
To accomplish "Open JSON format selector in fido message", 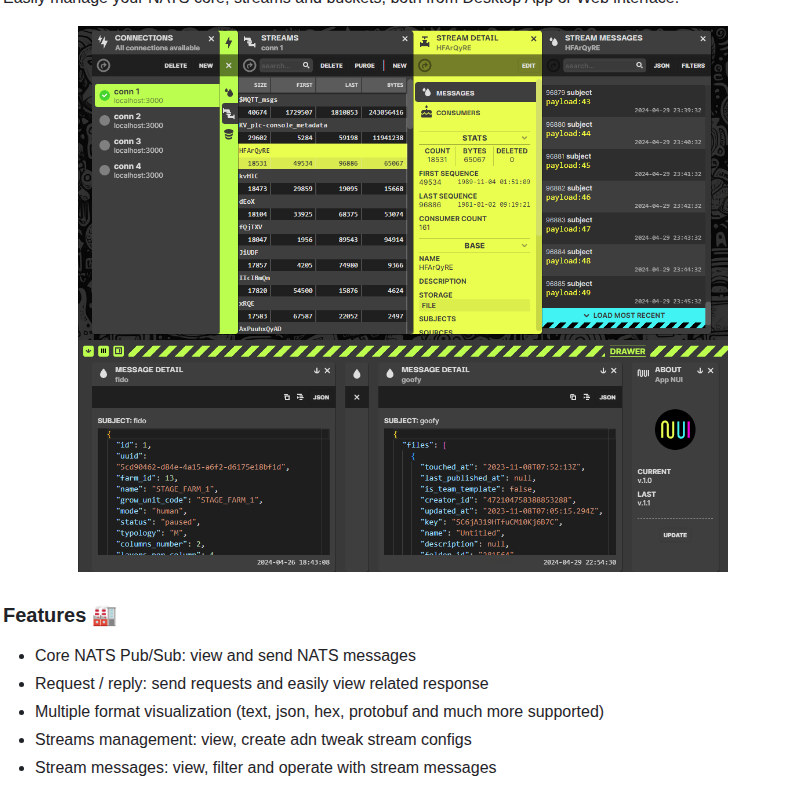I will 321,397.
